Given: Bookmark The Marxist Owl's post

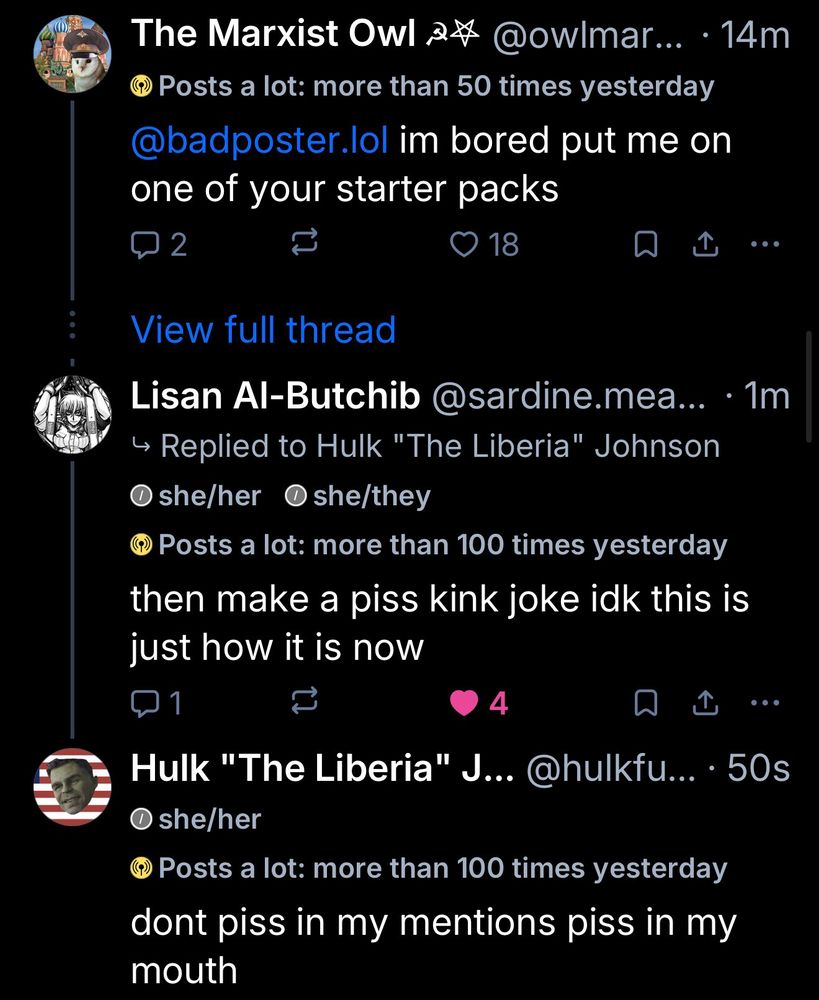Looking at the screenshot, I should pos(646,243).
